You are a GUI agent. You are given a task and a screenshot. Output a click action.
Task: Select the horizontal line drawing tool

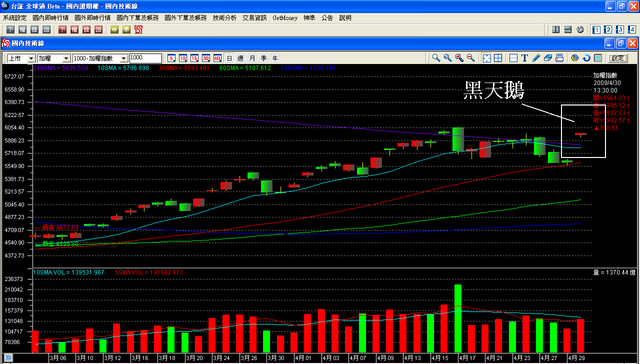click(514, 58)
